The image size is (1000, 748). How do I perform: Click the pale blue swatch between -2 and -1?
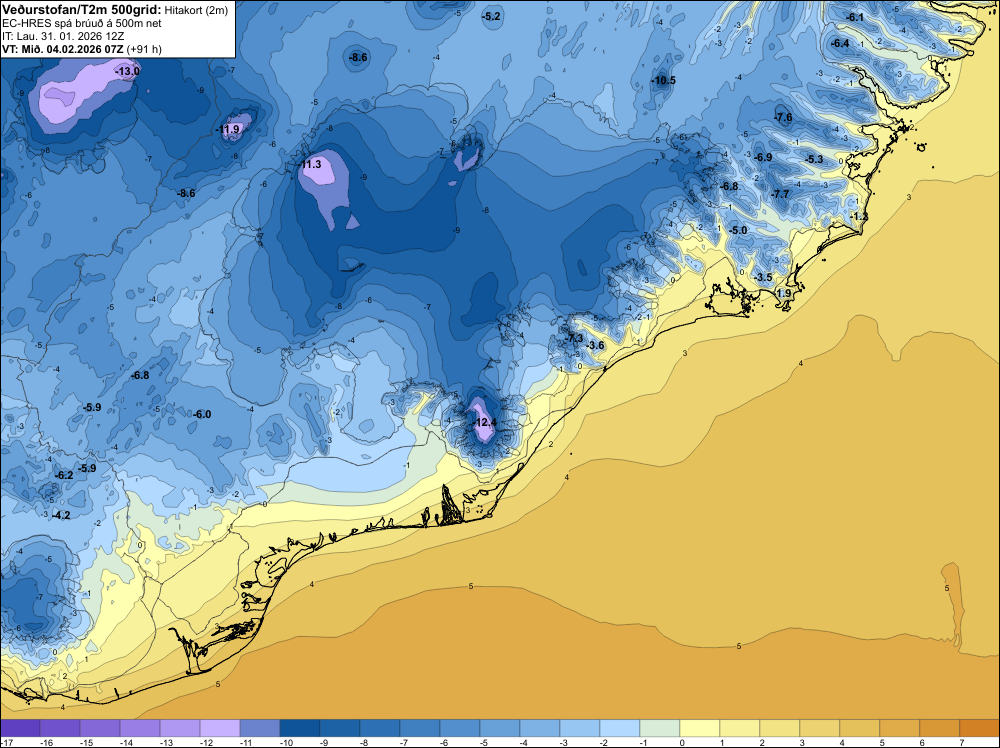pos(620,728)
